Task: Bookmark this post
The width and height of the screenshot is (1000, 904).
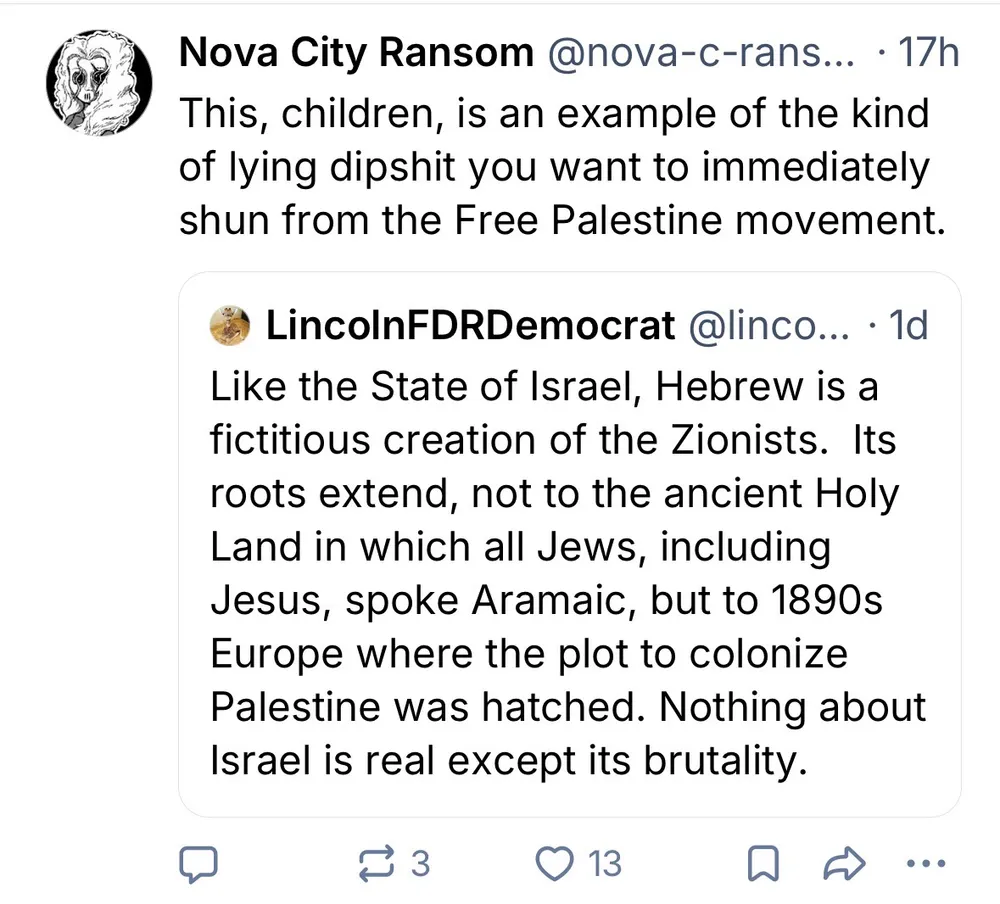Action: point(766,863)
